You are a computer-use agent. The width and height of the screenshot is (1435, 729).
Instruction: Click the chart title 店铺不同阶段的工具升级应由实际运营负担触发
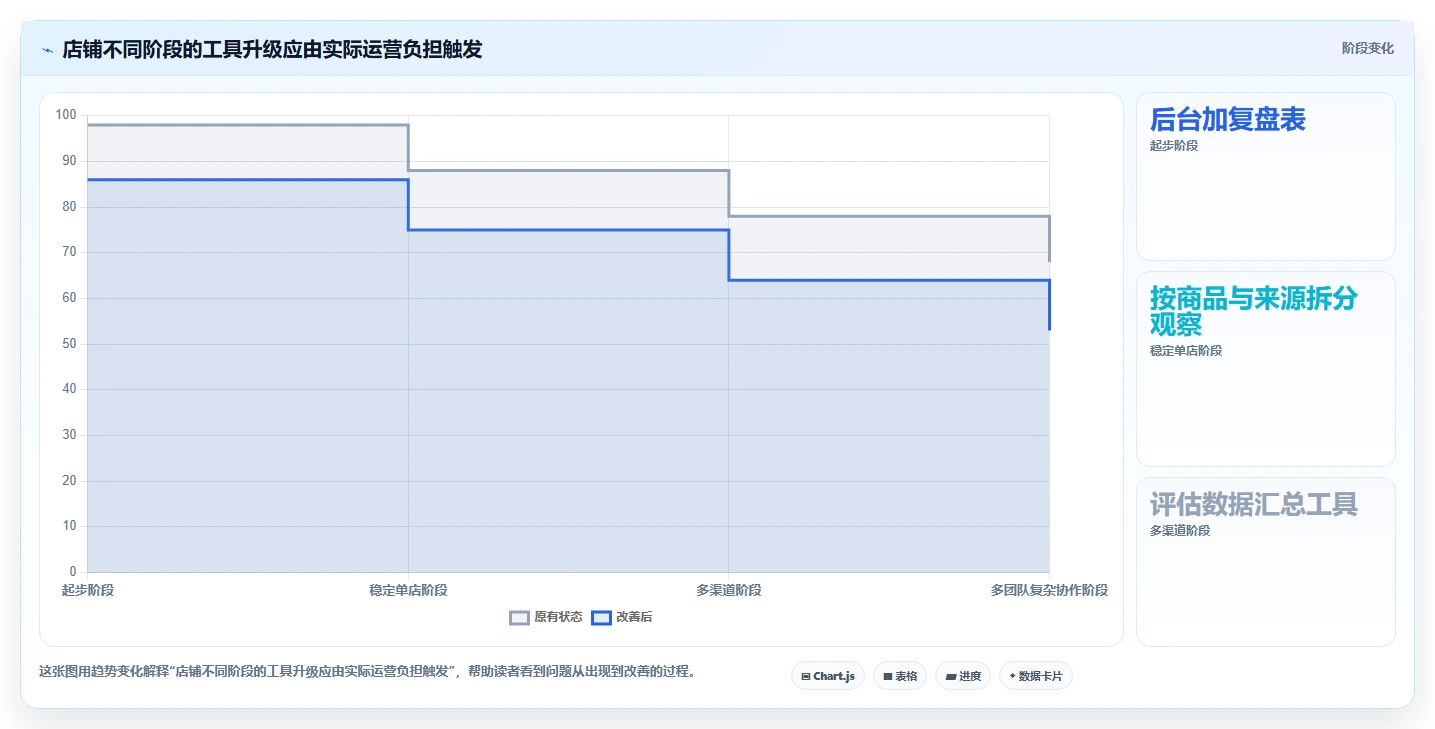272,50
